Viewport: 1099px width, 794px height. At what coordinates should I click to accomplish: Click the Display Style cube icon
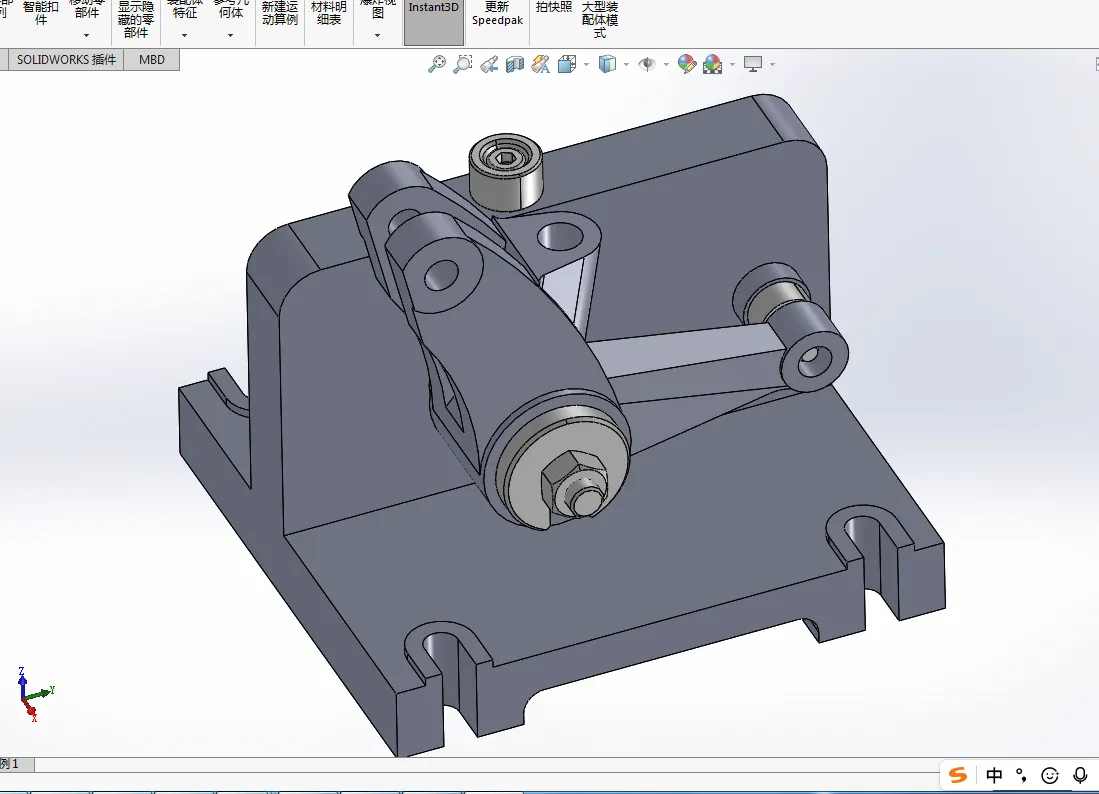tap(607, 64)
